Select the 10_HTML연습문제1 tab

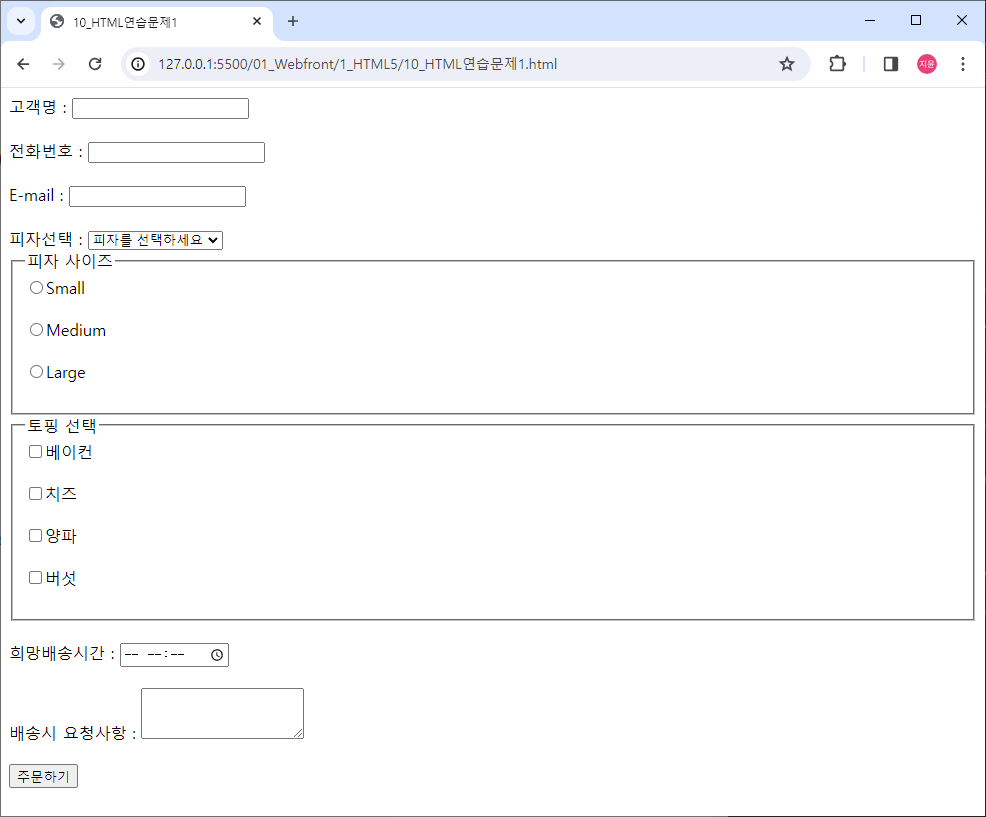157,22
